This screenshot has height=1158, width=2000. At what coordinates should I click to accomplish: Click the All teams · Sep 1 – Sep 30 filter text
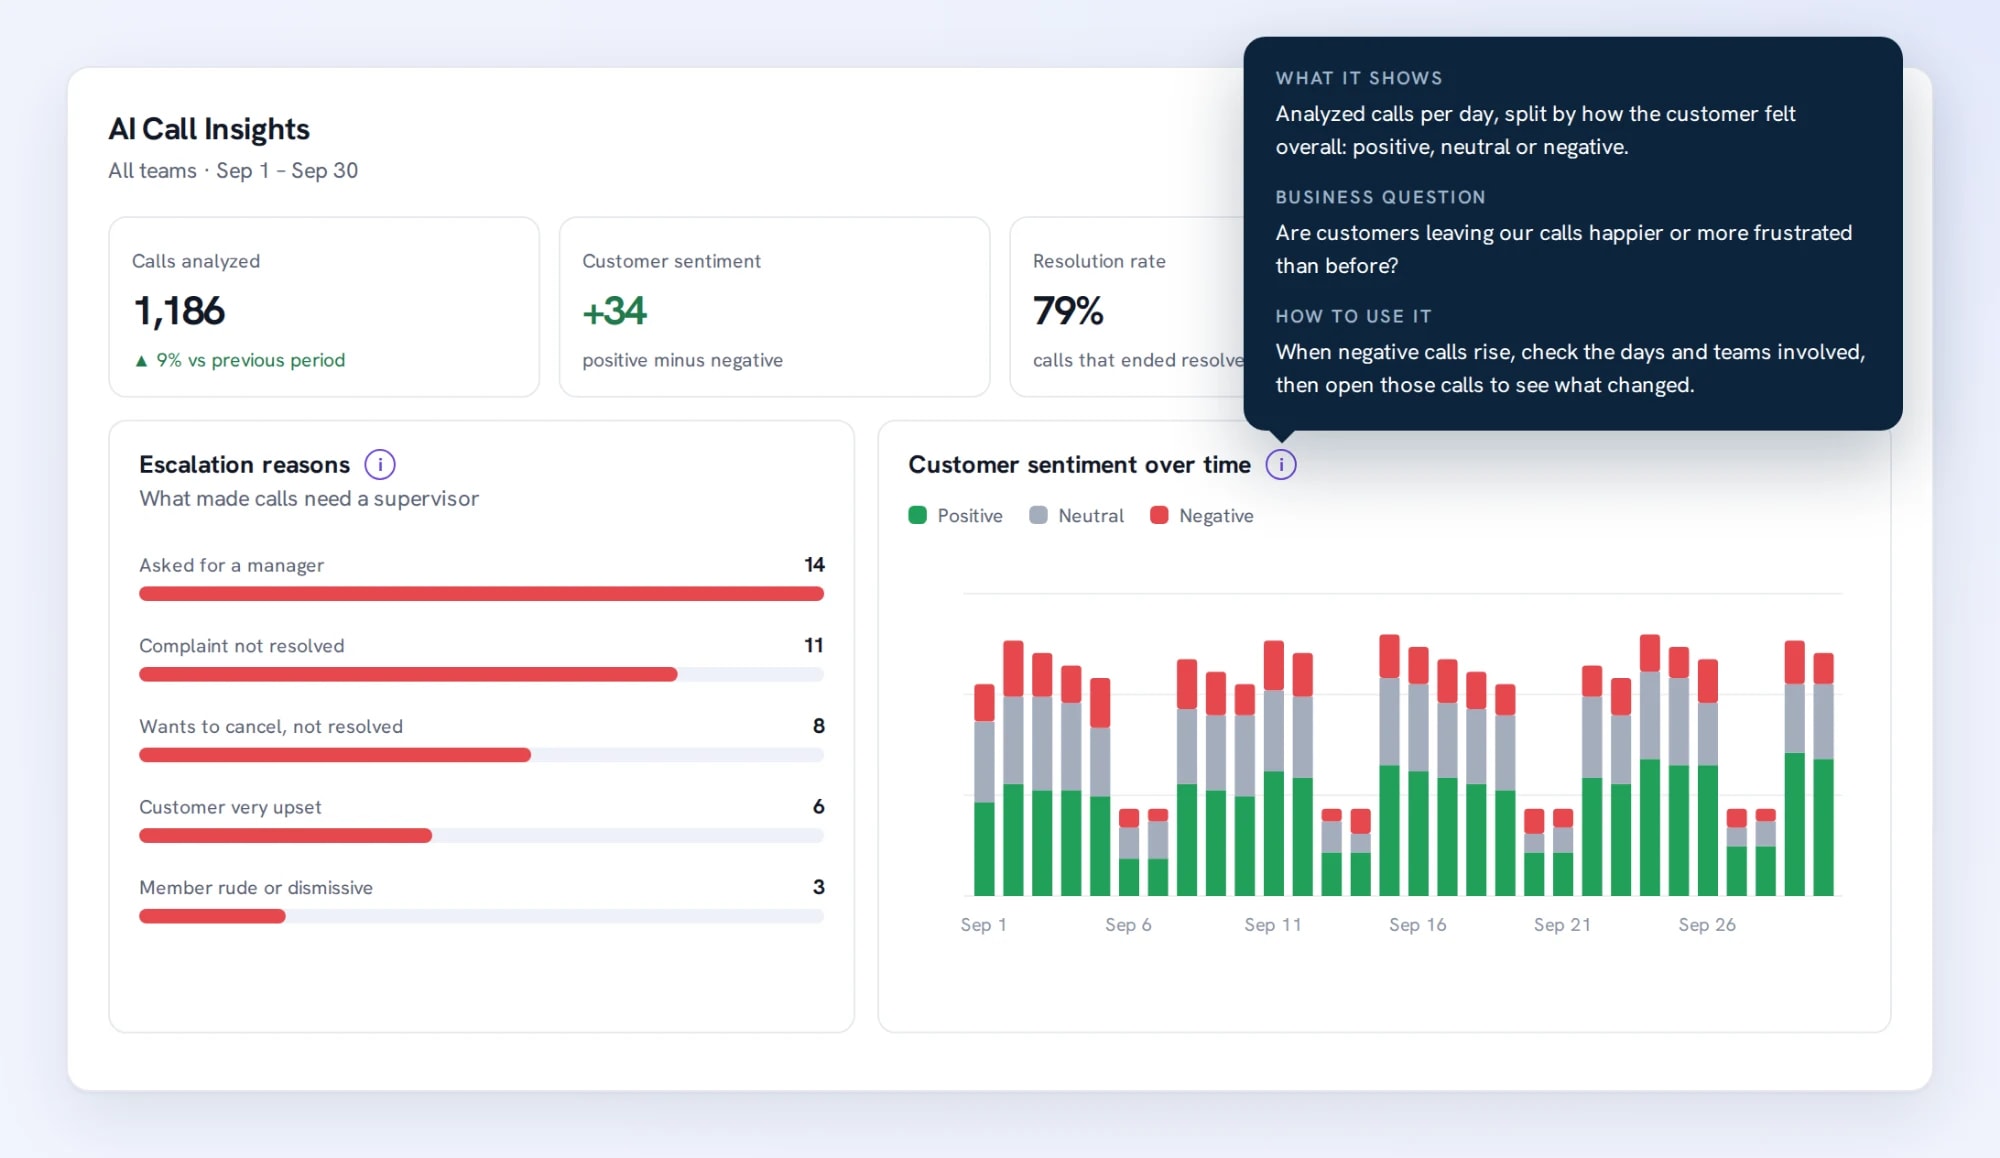(x=233, y=171)
